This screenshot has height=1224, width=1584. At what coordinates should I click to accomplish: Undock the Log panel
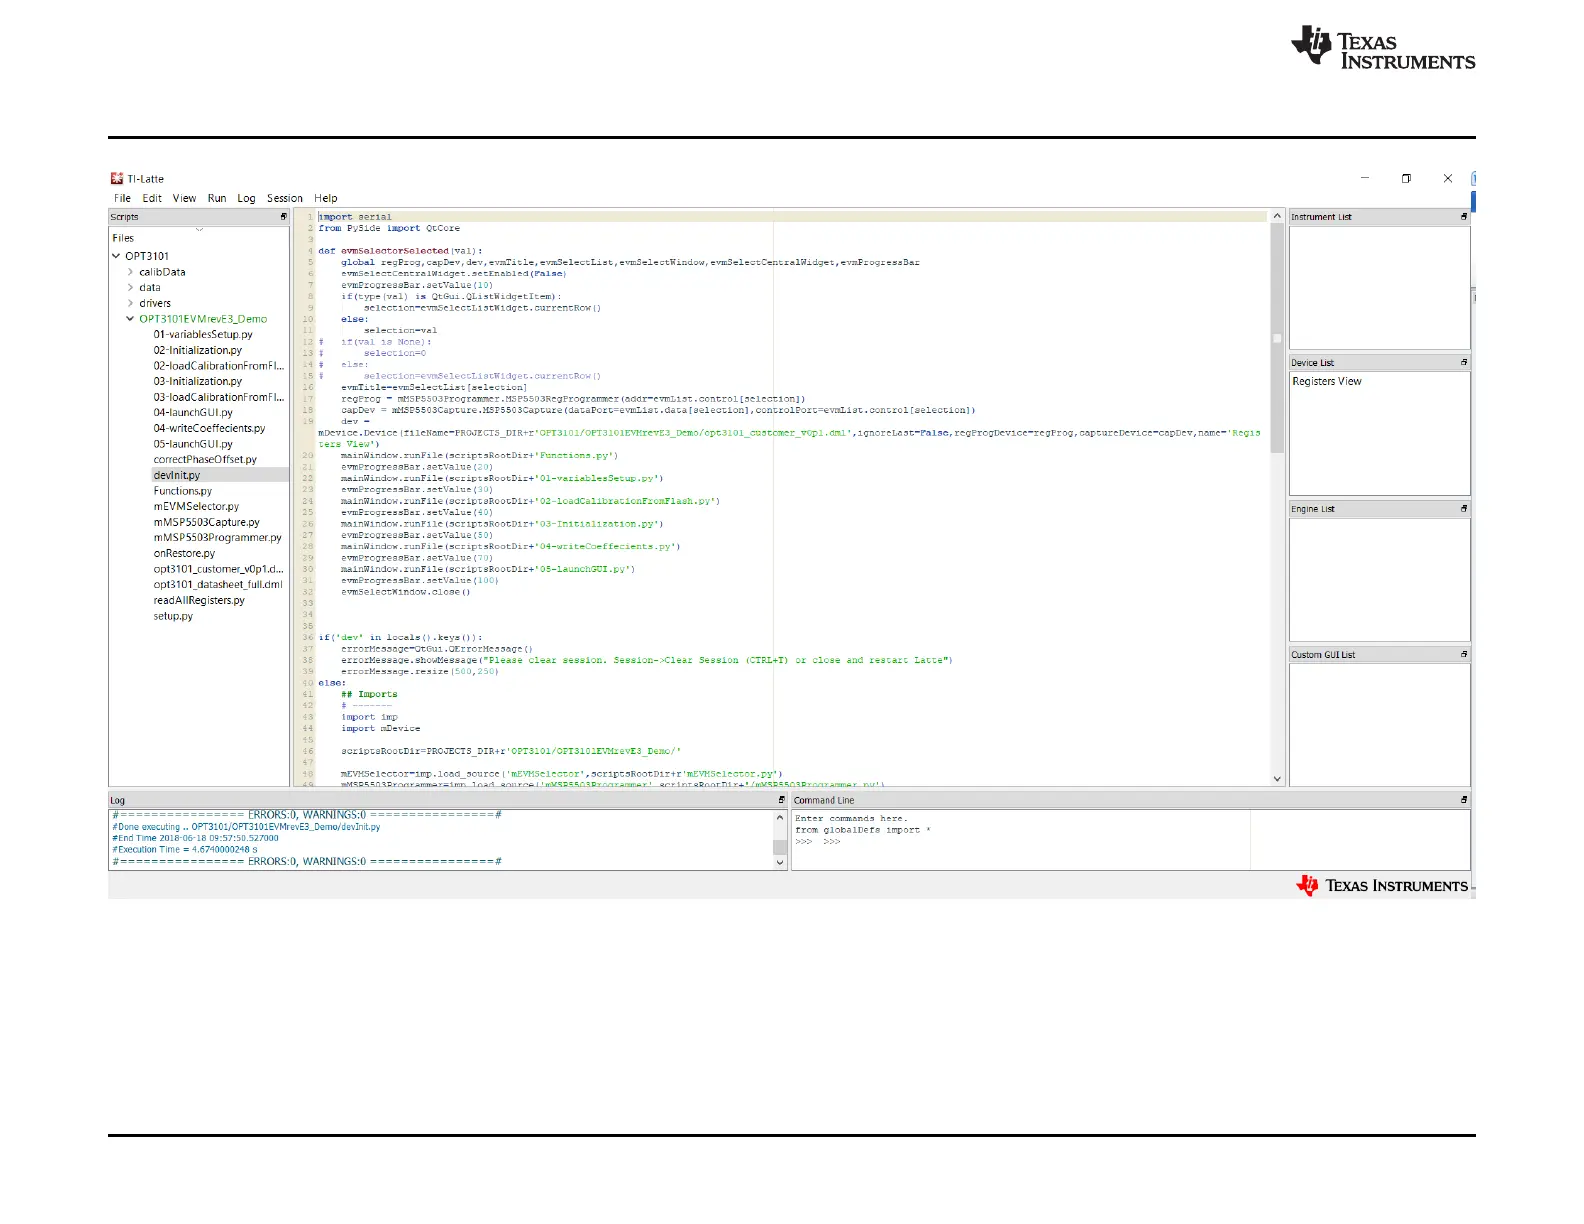[782, 800]
